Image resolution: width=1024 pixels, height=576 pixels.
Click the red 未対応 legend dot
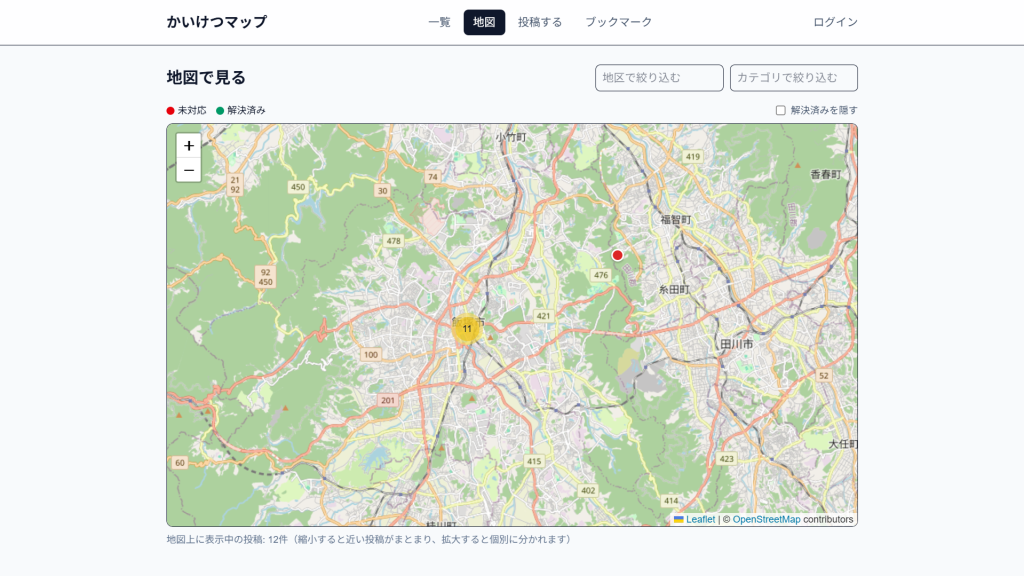click(170, 111)
